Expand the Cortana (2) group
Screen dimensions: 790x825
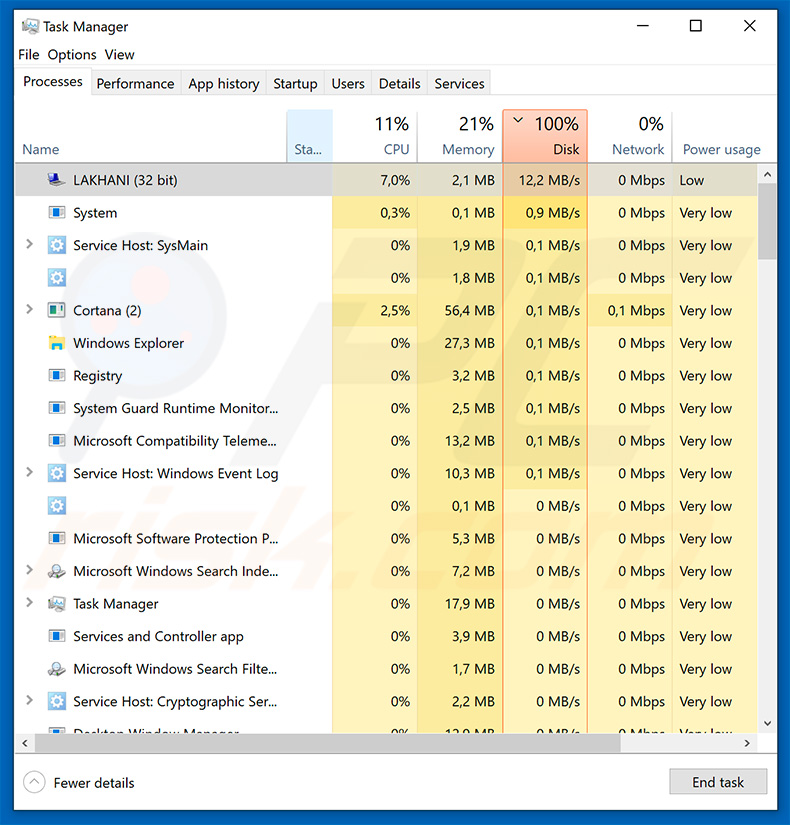pyautogui.click(x=29, y=310)
